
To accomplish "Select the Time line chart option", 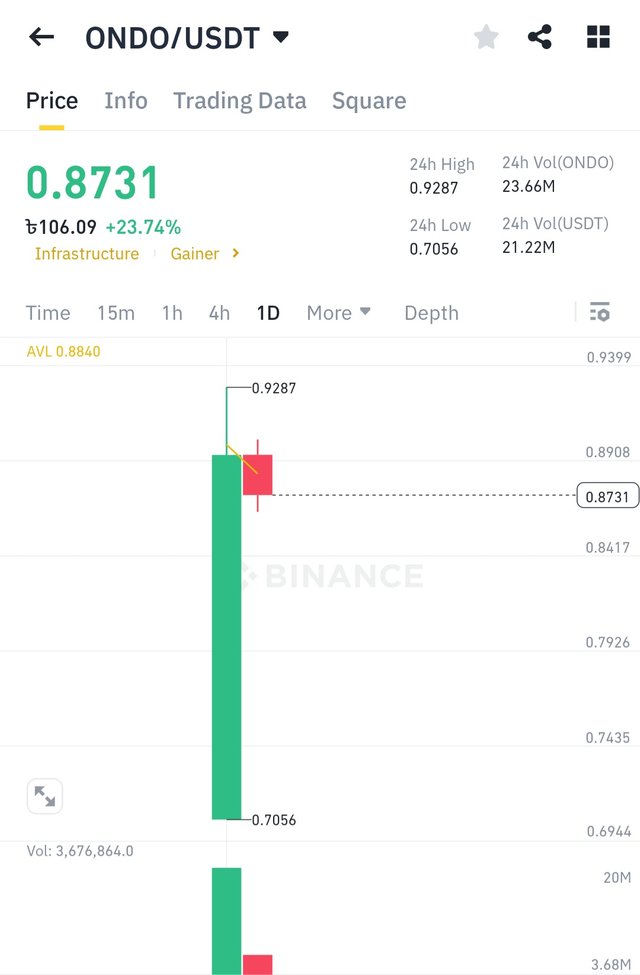I will [x=48, y=313].
